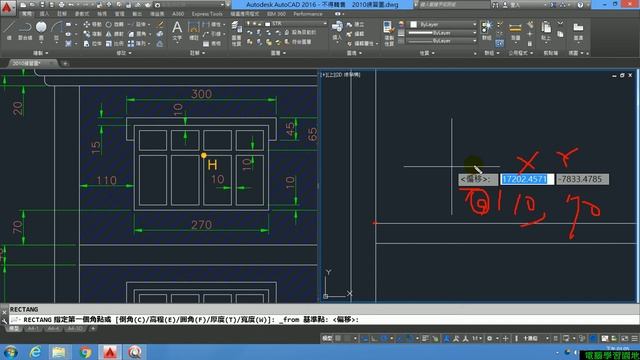
Task: Click the Erase tool in modify panel
Action: (161, 24)
